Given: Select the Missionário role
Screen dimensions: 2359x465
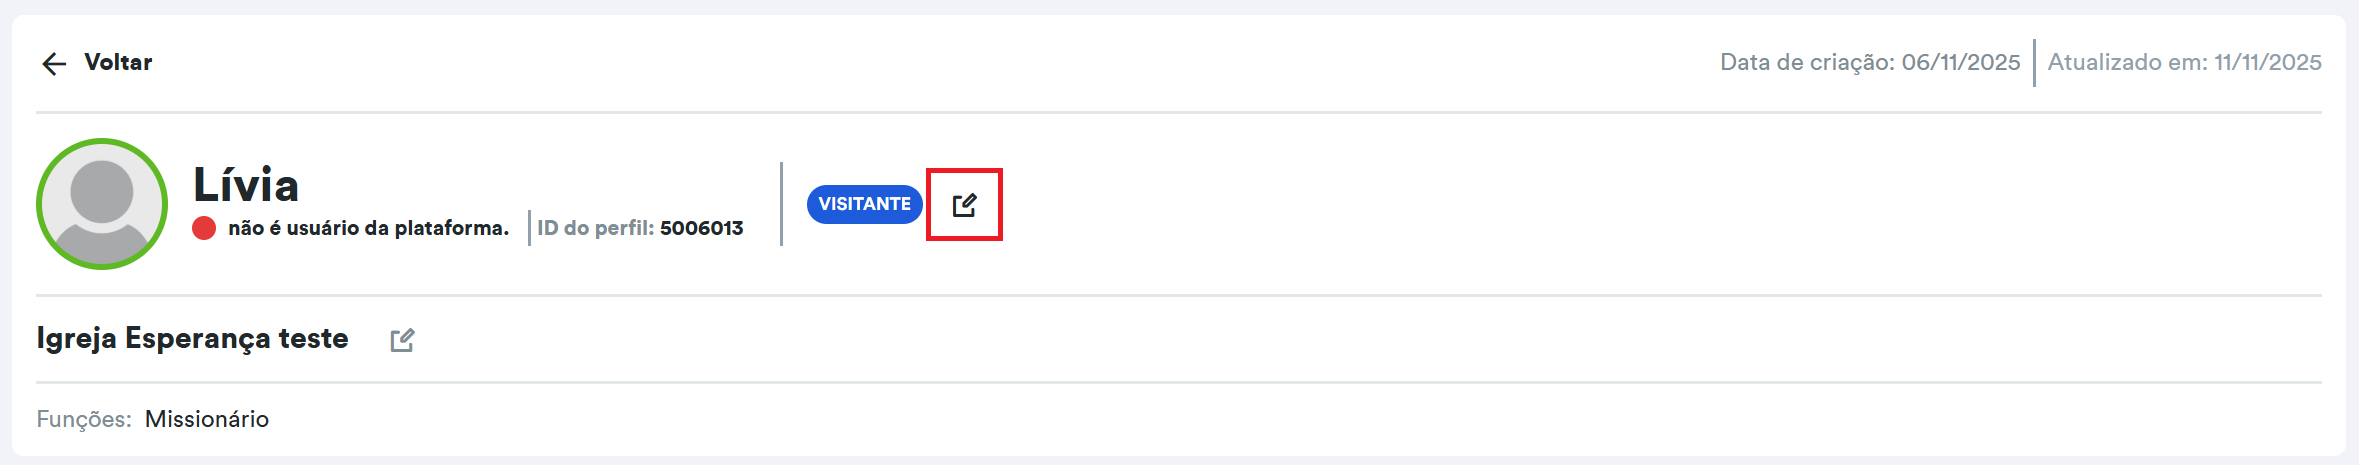Looking at the screenshot, I should pyautogui.click(x=207, y=419).
